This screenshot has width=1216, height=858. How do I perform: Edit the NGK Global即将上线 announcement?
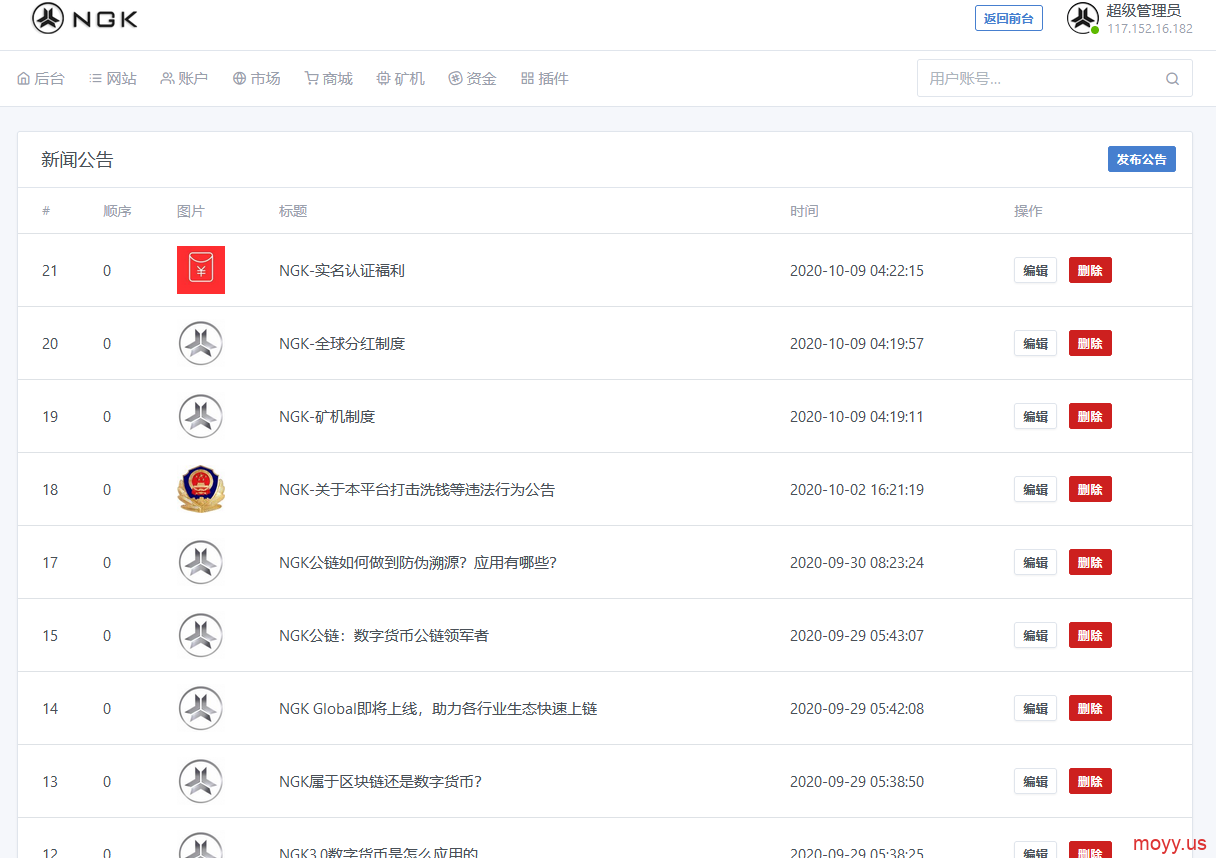pos(1035,708)
